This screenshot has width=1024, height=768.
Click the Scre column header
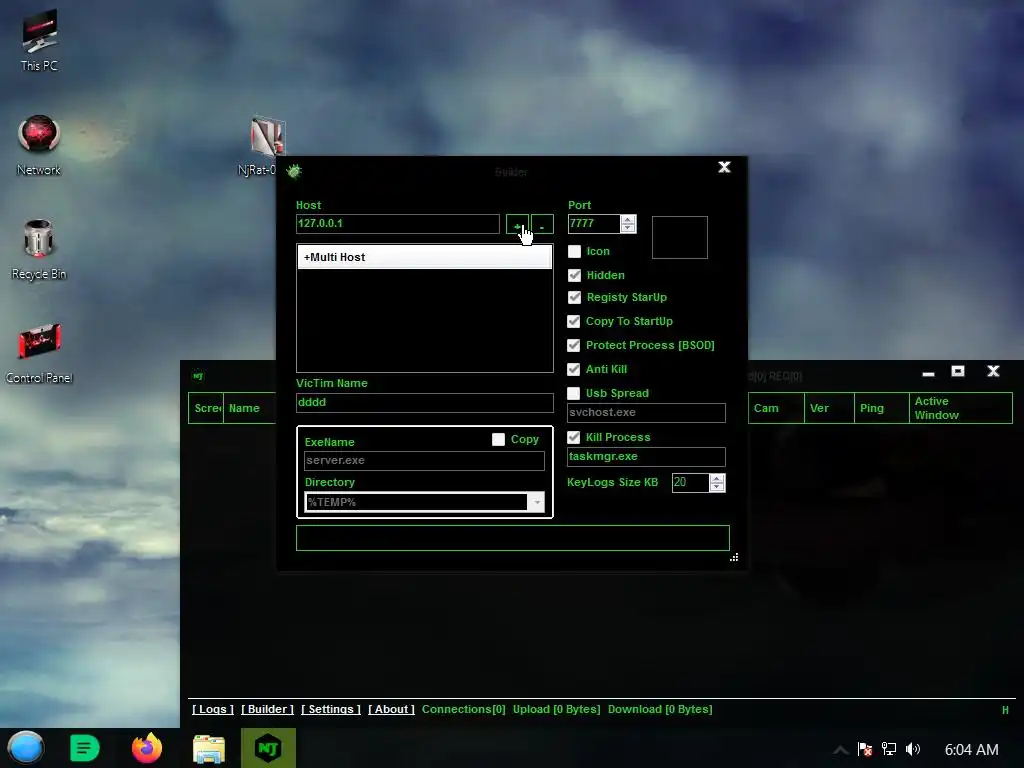[206, 408]
